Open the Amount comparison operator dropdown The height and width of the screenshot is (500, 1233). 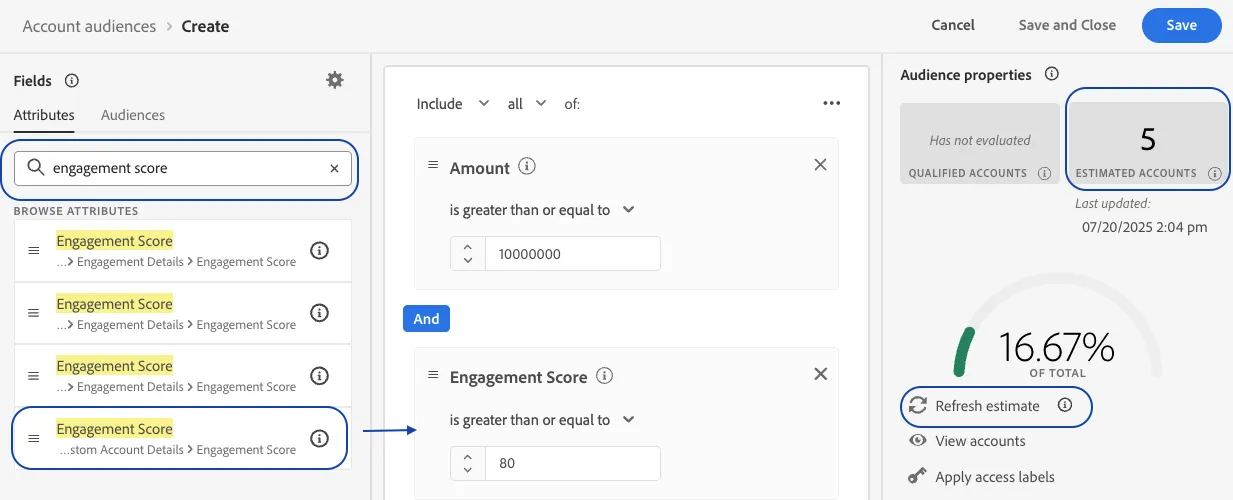pyautogui.click(x=542, y=210)
